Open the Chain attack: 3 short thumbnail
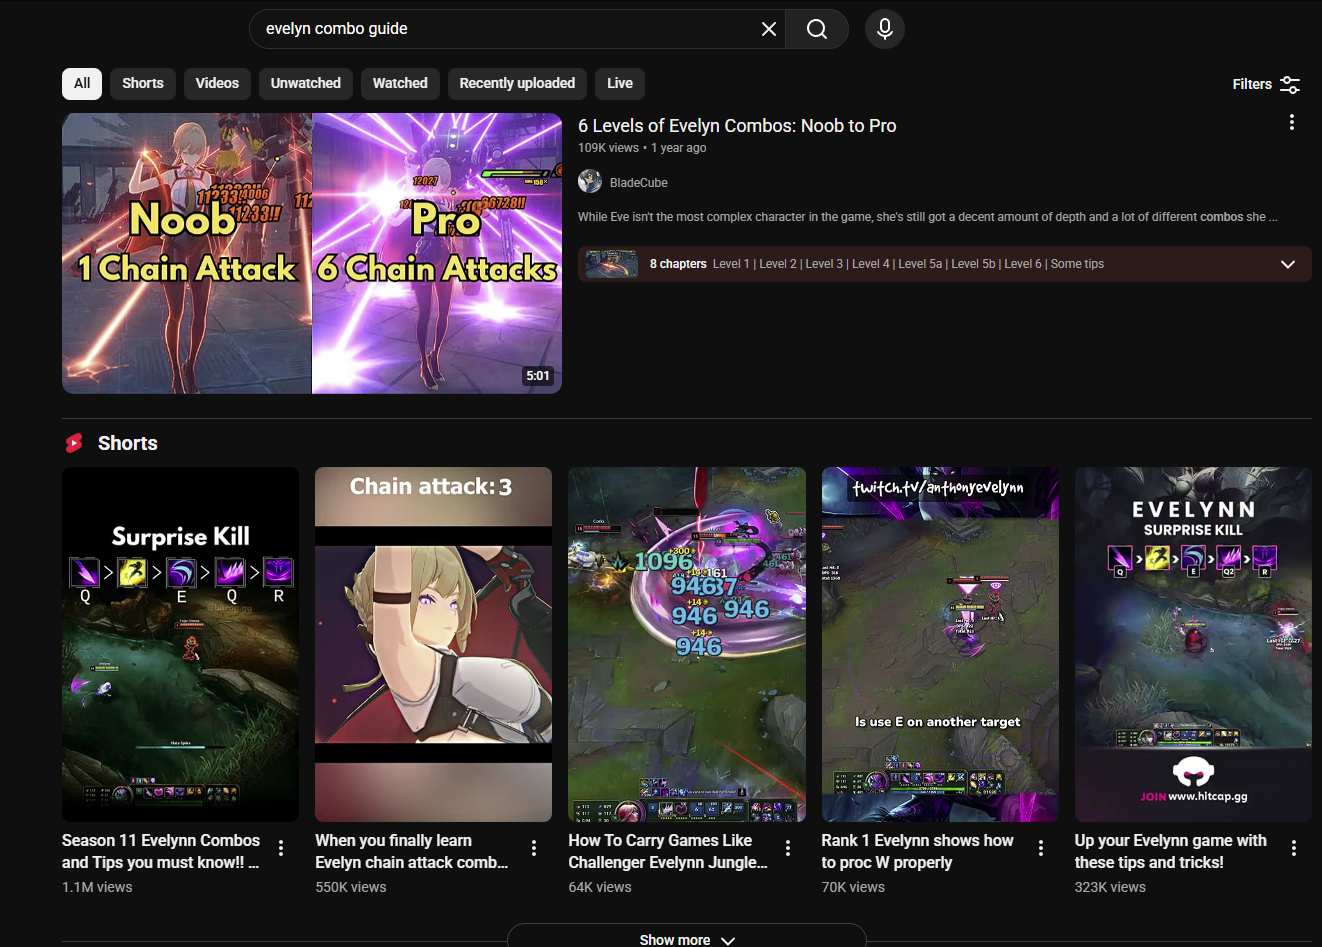Viewport: 1322px width, 947px height. pos(433,644)
